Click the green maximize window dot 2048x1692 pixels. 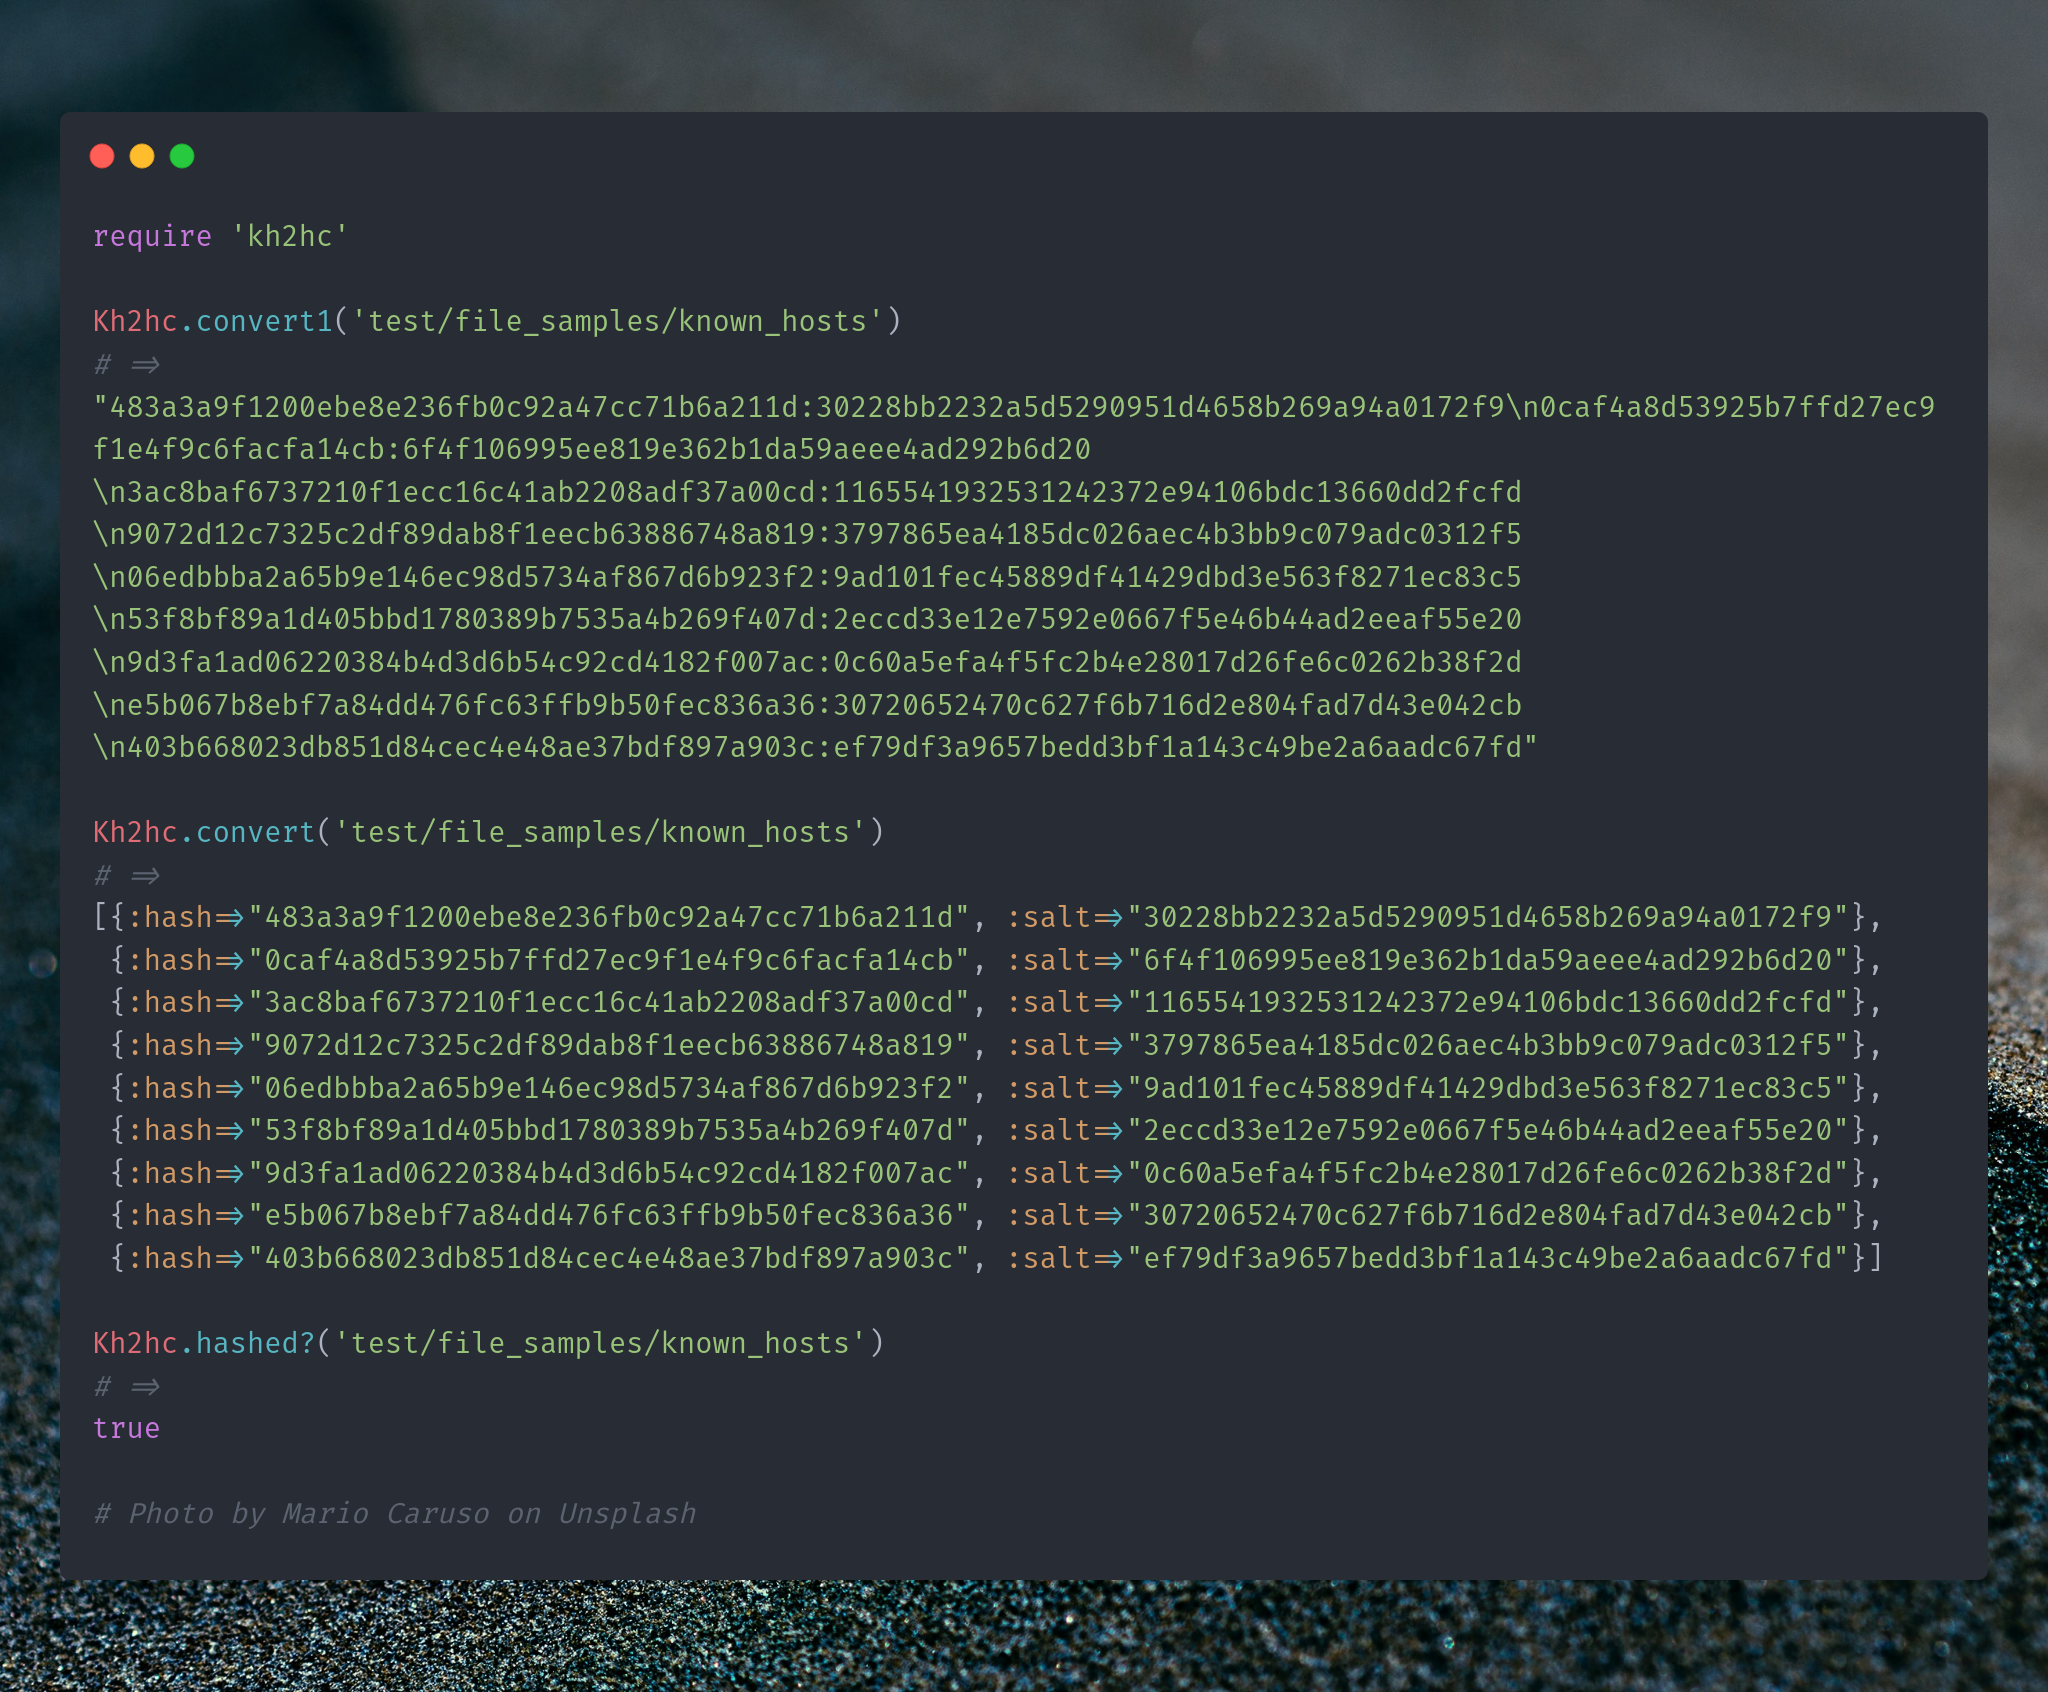[182, 156]
